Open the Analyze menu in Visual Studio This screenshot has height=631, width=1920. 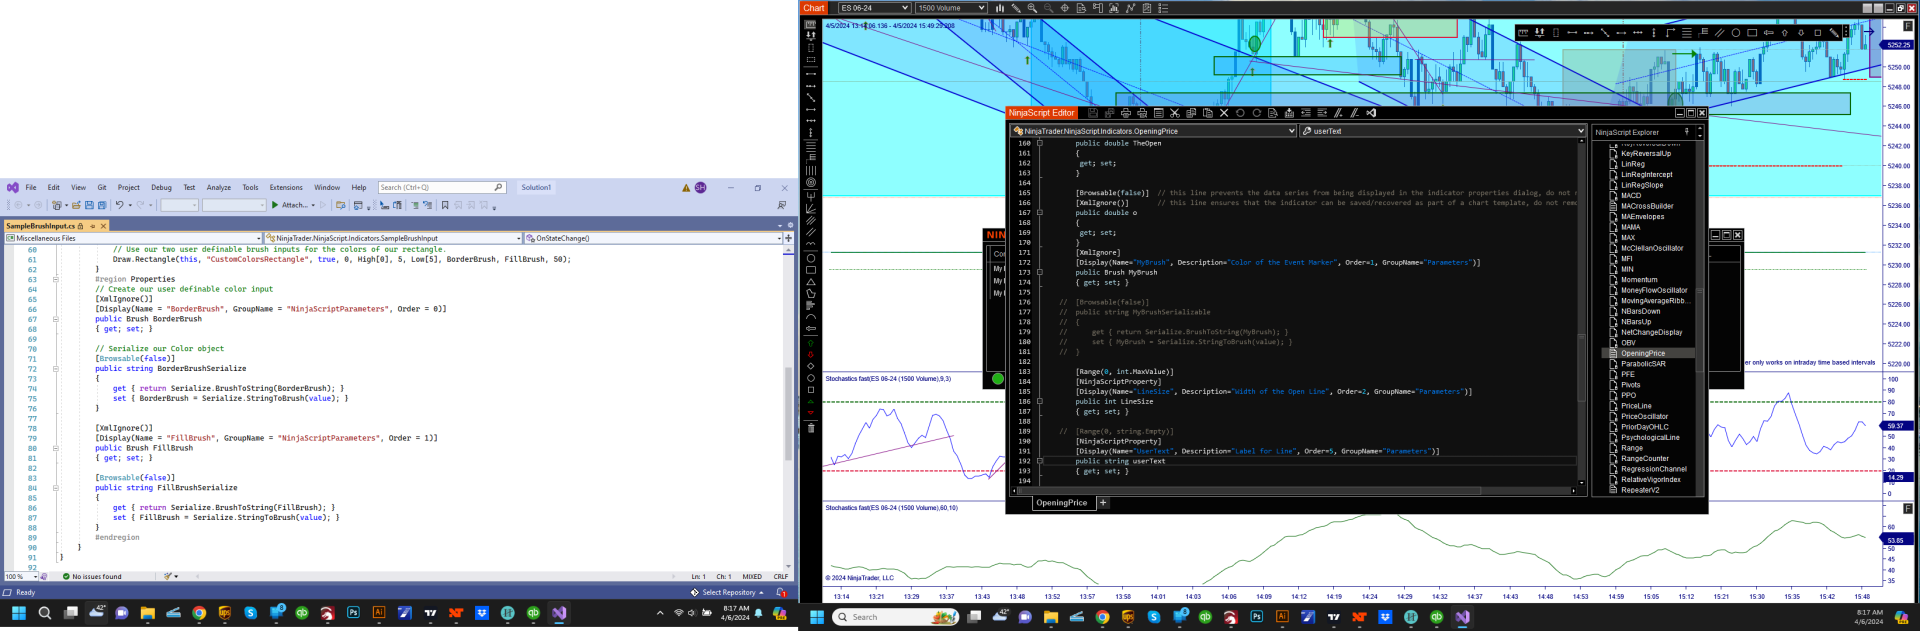point(219,187)
